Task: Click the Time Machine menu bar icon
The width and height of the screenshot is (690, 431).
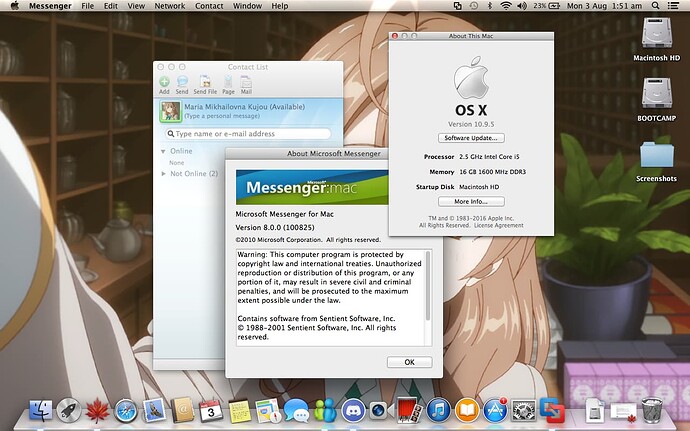Action: point(474,6)
